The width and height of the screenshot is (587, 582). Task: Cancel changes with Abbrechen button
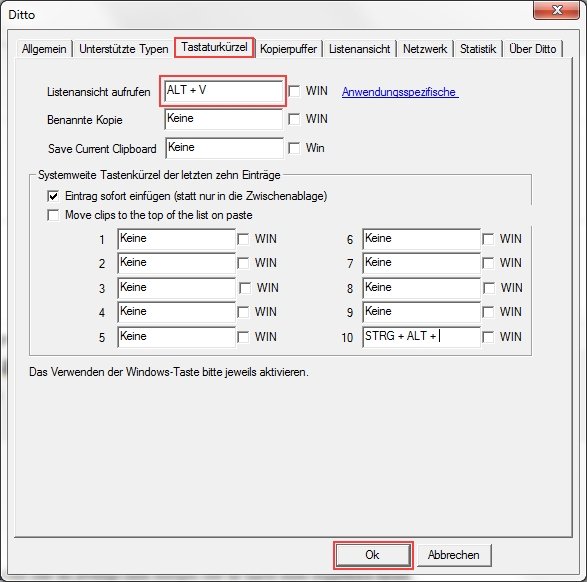[454, 555]
